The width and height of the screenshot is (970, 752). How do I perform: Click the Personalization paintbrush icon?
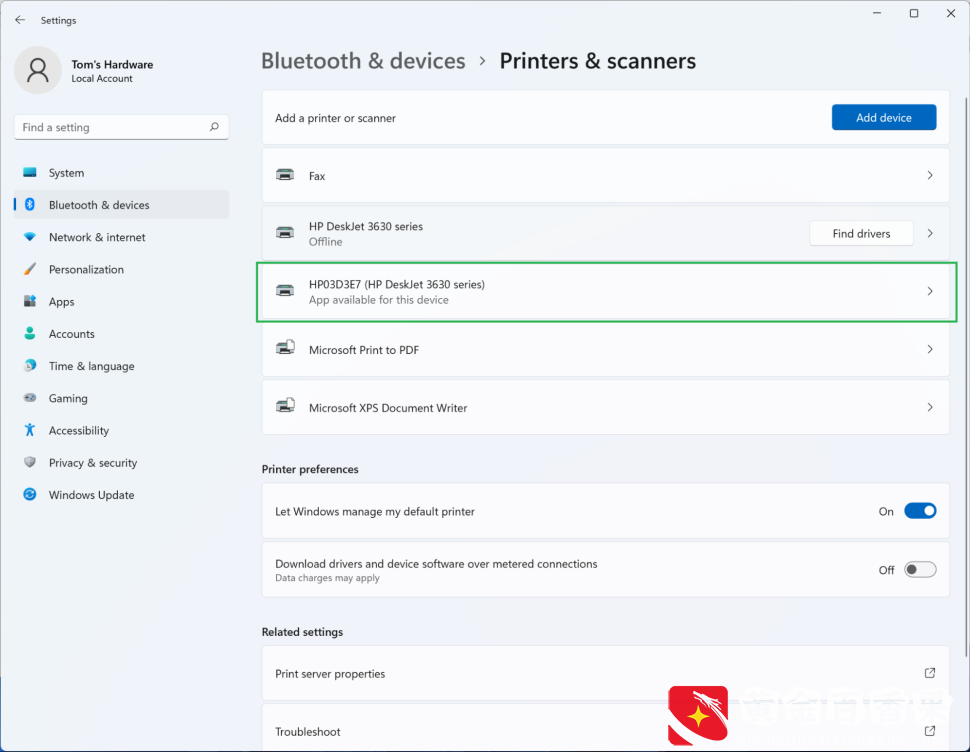pyautogui.click(x=30, y=269)
